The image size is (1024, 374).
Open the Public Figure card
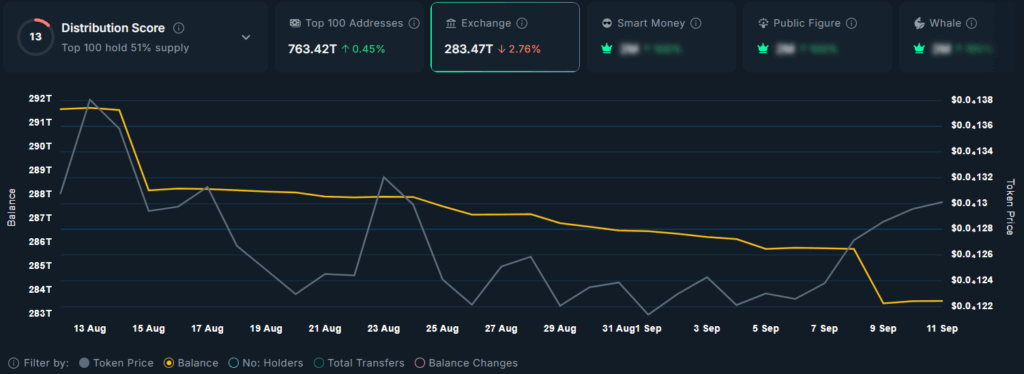point(817,37)
